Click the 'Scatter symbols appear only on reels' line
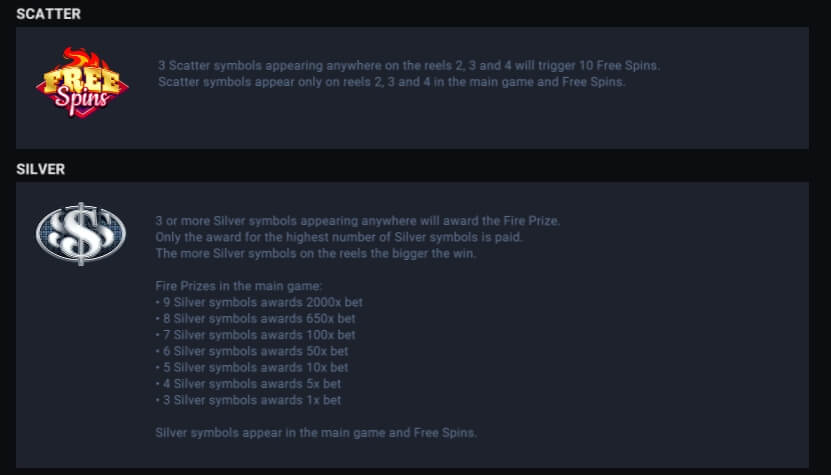Viewport: 831px width, 475px height. tap(392, 82)
